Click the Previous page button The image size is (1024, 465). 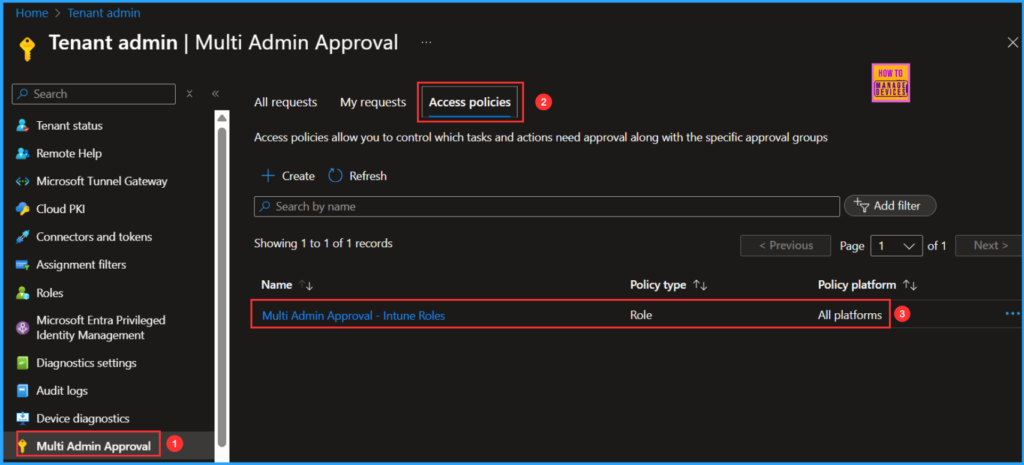786,246
